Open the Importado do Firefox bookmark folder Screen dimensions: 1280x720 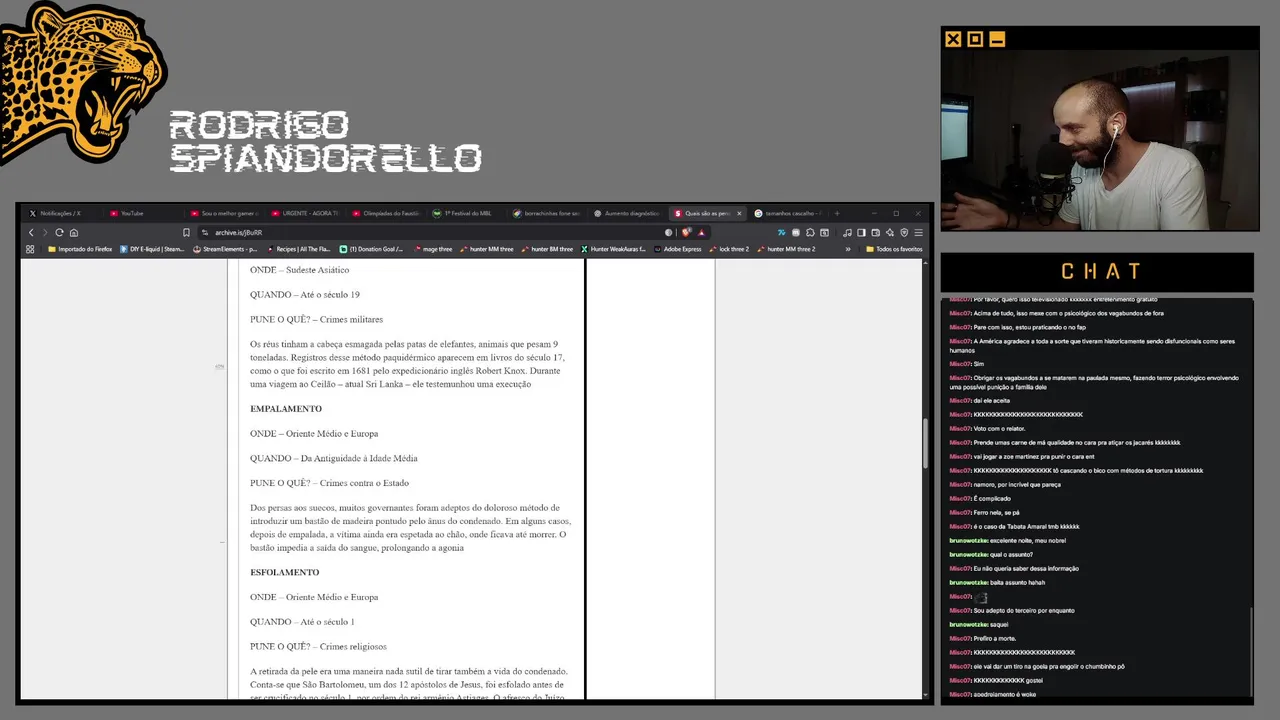tap(80, 249)
